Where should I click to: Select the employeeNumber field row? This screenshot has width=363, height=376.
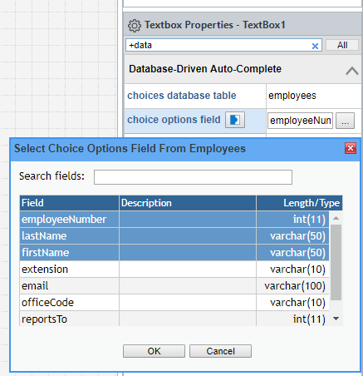tap(174, 219)
